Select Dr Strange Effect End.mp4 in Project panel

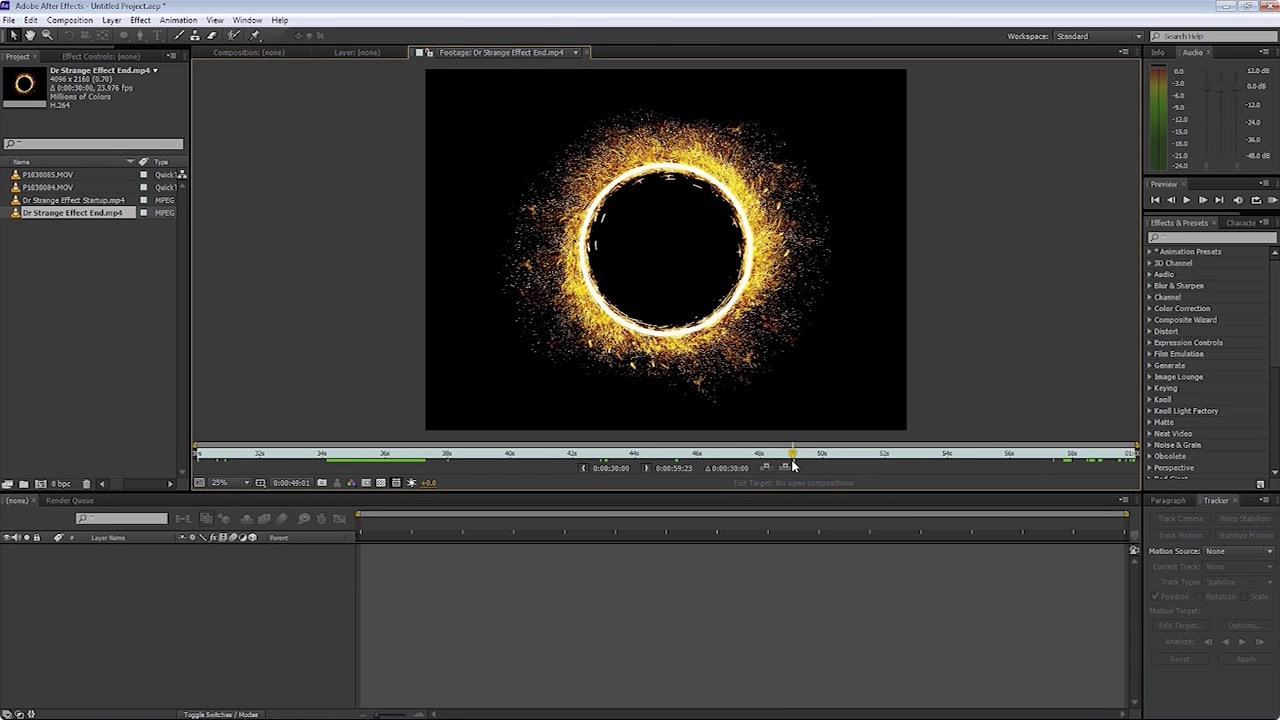[x=74, y=212]
